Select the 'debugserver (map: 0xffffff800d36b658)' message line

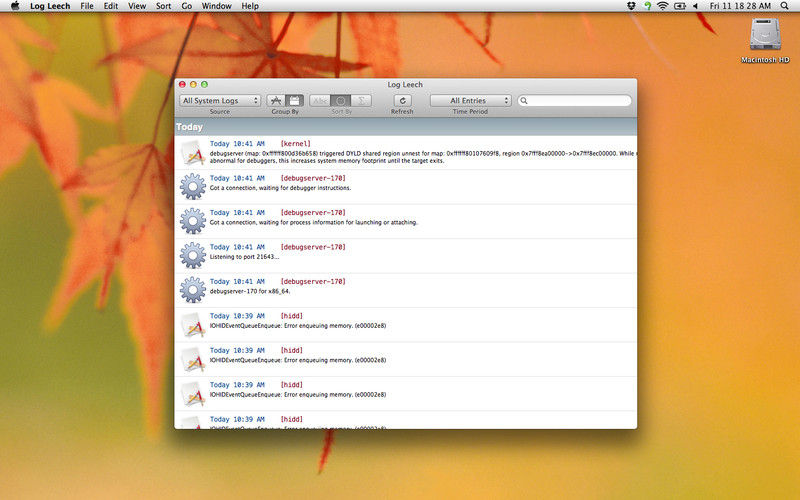click(x=423, y=153)
